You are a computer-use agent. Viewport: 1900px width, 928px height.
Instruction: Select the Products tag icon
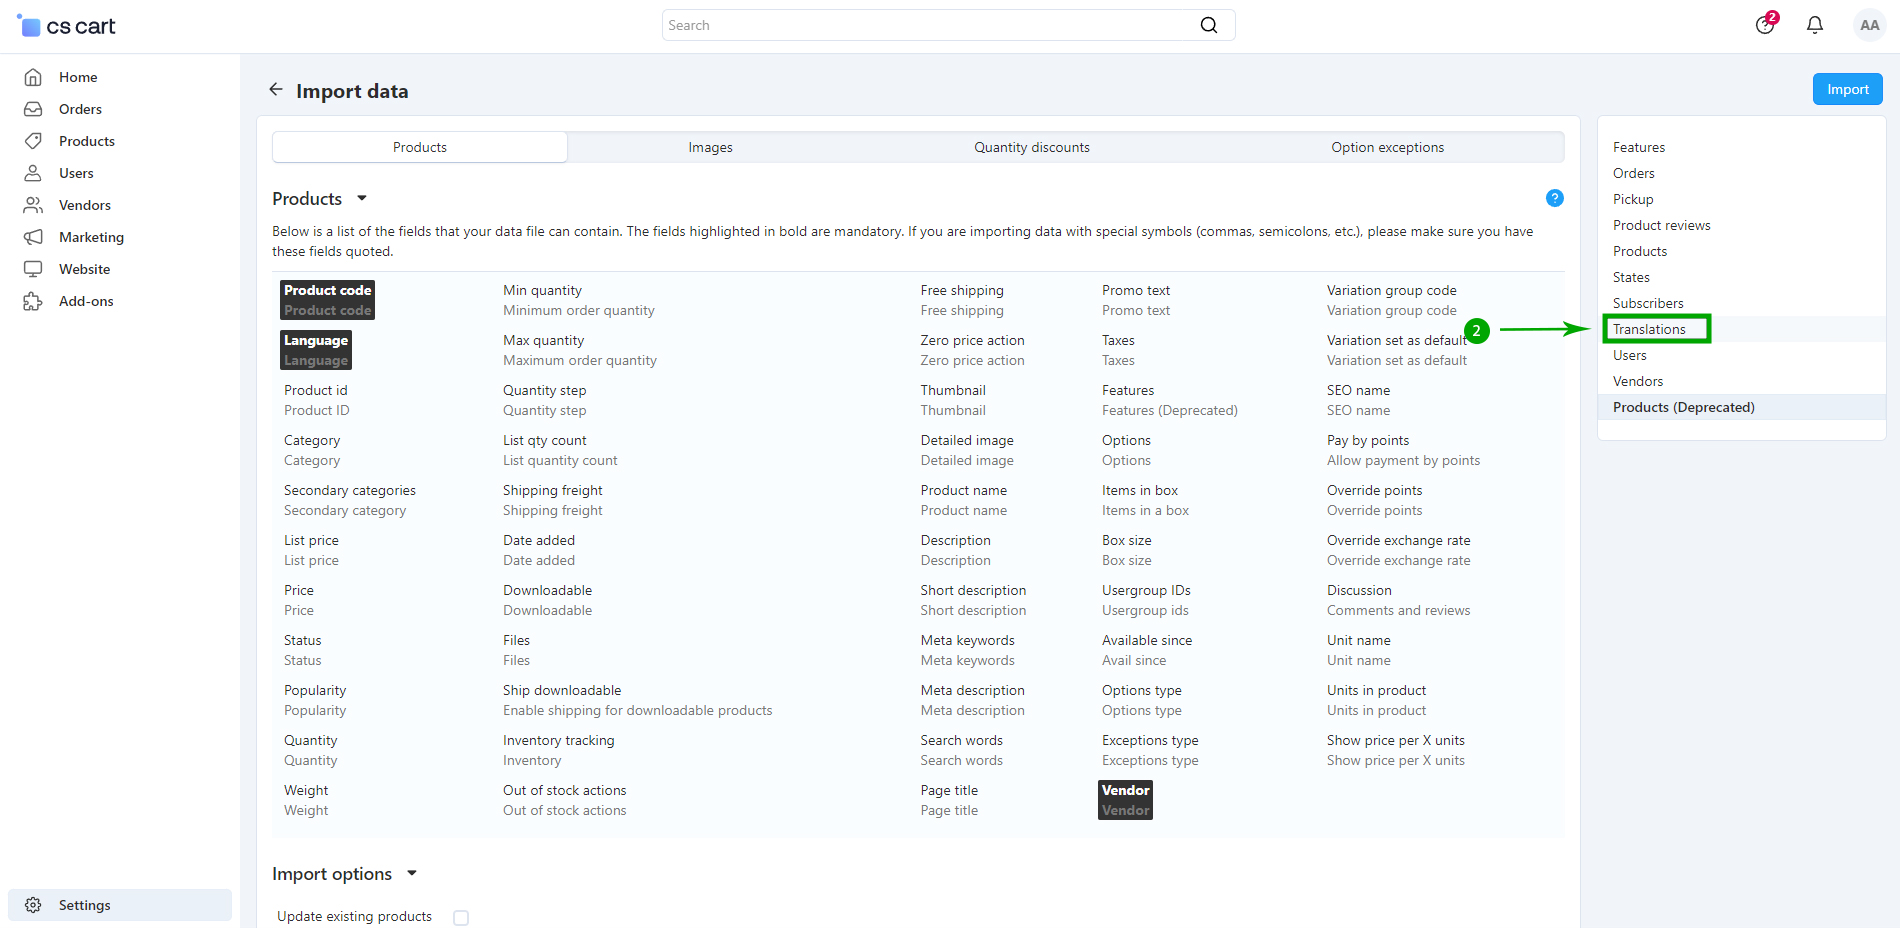pyautogui.click(x=33, y=141)
